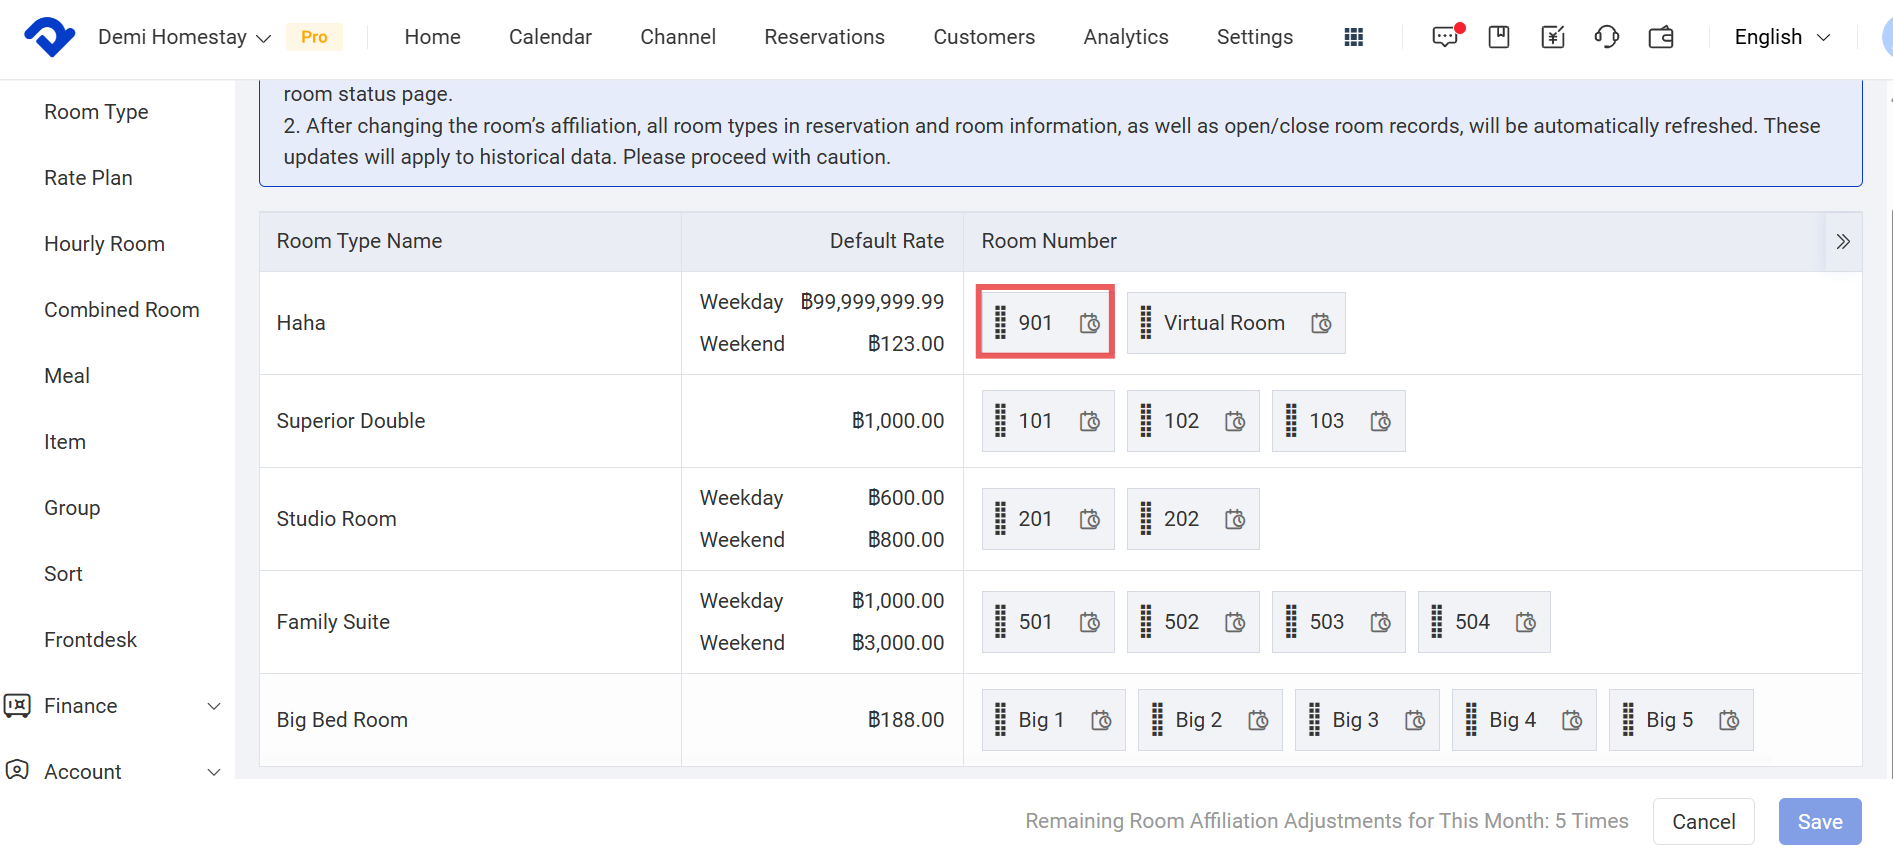Open the apps grid icon in top bar

pos(1353,37)
